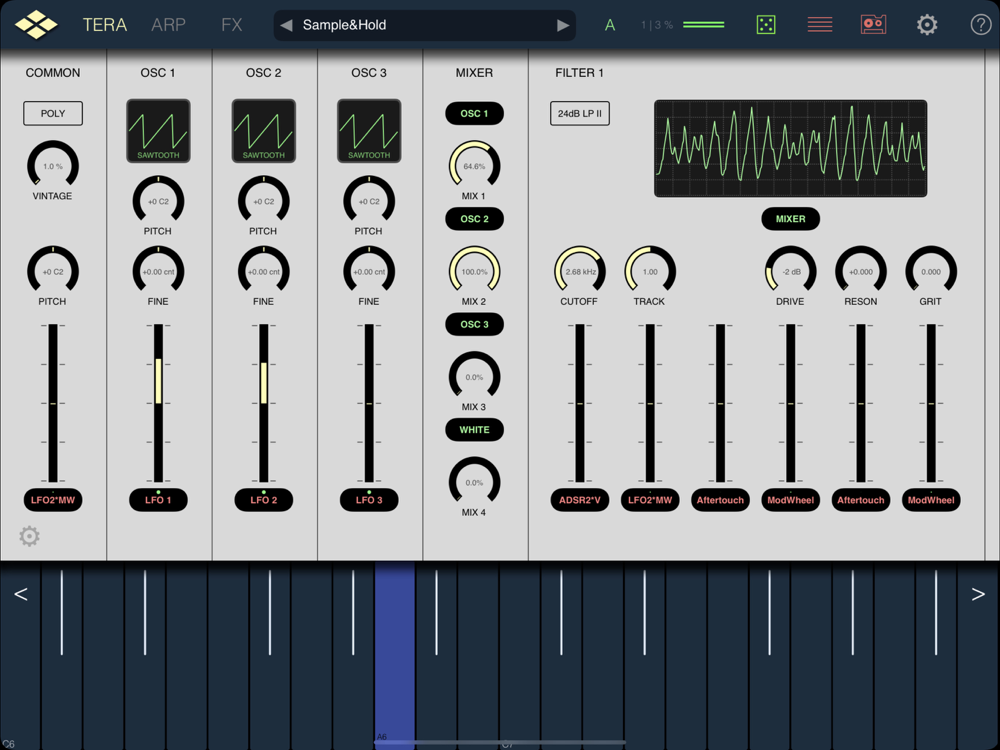This screenshot has width=1000, height=750.
Task: Toggle the WHITE noise source button
Action: [x=474, y=430]
